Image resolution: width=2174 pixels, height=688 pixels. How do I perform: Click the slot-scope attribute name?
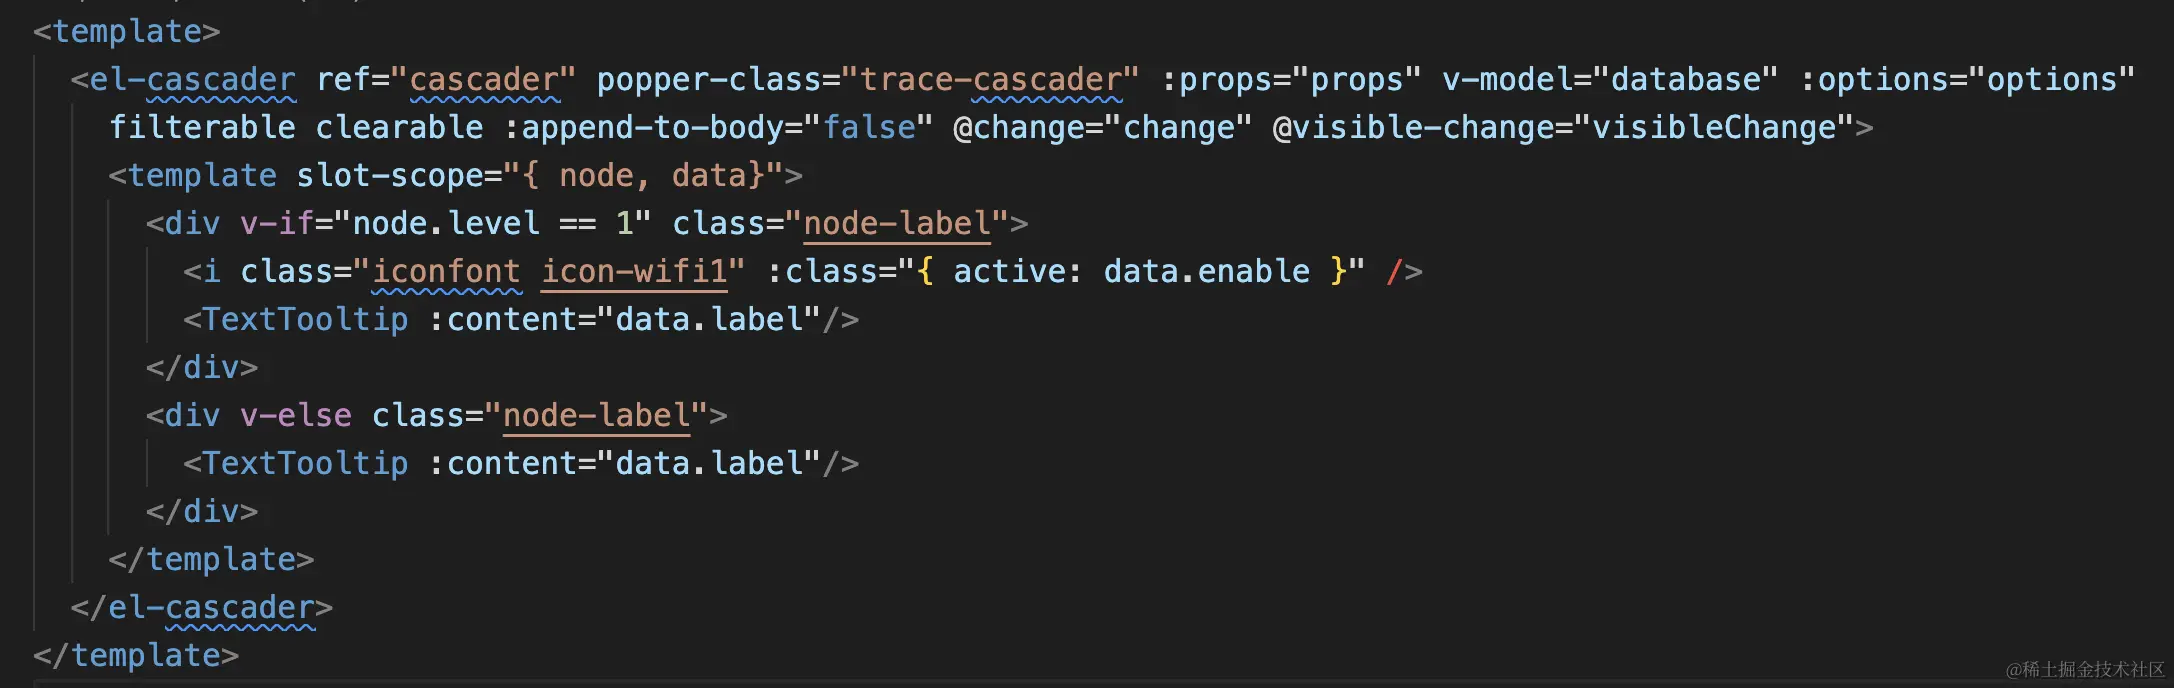point(389,176)
